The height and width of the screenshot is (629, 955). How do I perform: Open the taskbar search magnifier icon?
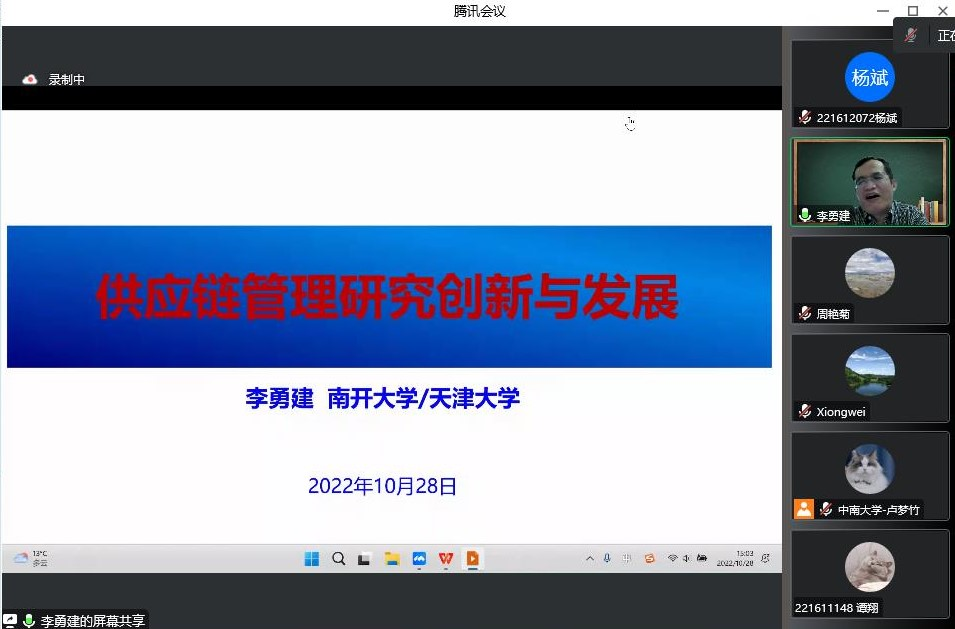339,559
